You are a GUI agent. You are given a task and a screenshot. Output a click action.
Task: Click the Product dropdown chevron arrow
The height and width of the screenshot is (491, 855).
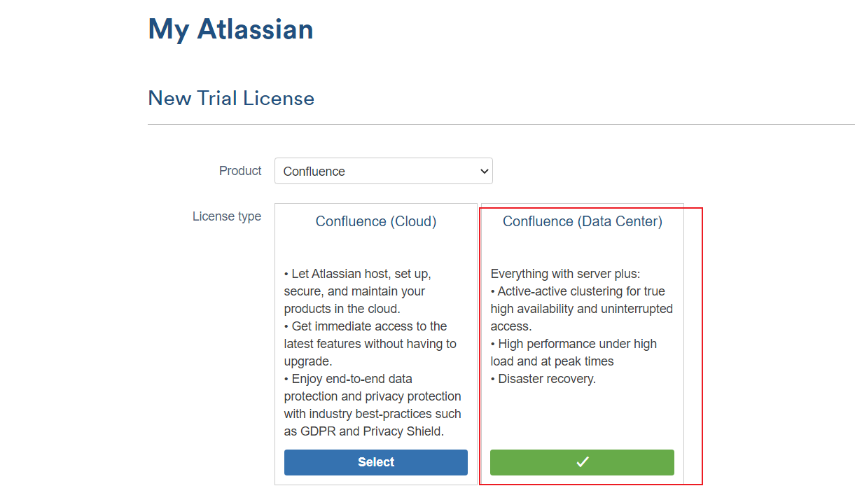coord(484,171)
